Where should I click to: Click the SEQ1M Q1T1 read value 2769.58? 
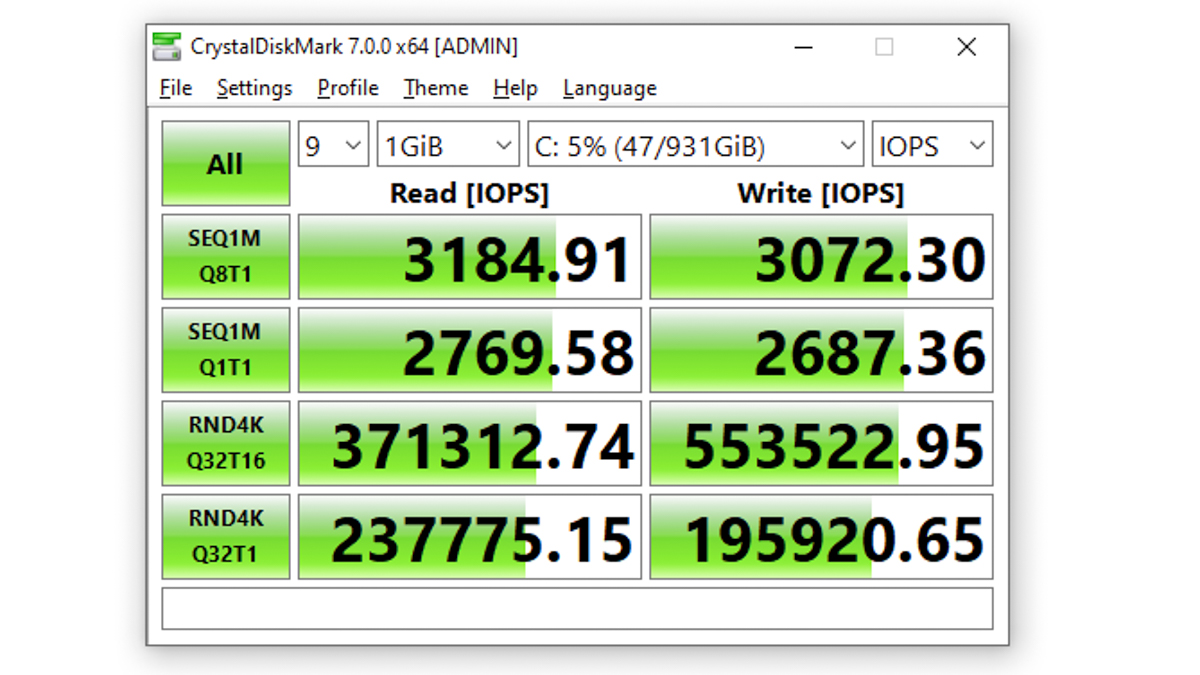click(x=470, y=349)
